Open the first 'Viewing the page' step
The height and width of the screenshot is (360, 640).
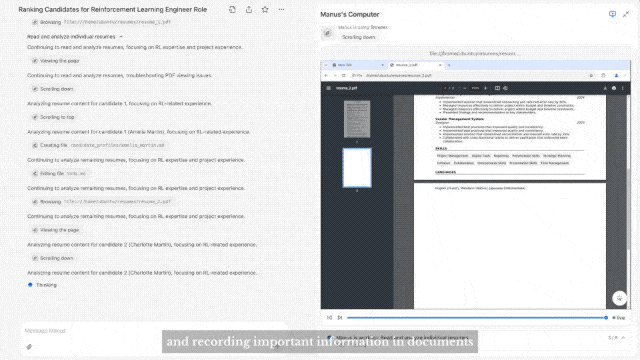coord(56,61)
